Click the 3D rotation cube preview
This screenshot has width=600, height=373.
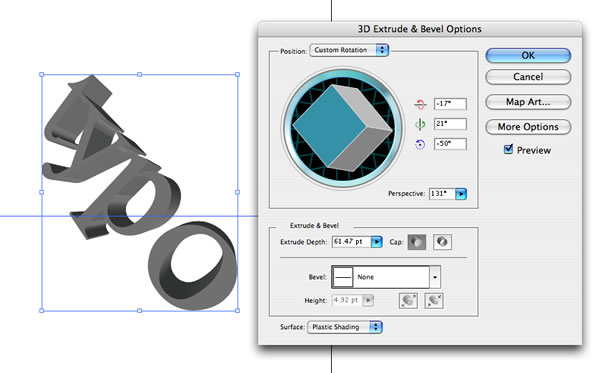342,128
